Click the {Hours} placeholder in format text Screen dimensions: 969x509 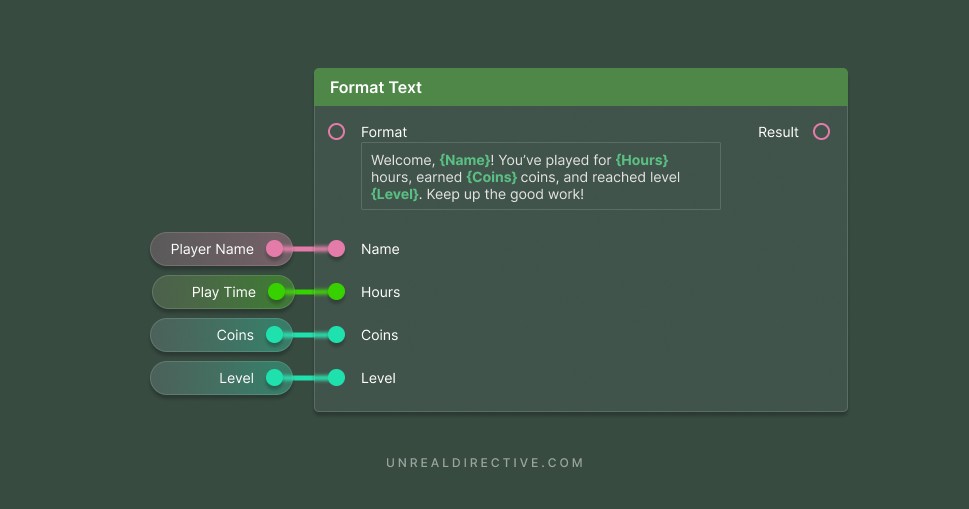pos(641,160)
